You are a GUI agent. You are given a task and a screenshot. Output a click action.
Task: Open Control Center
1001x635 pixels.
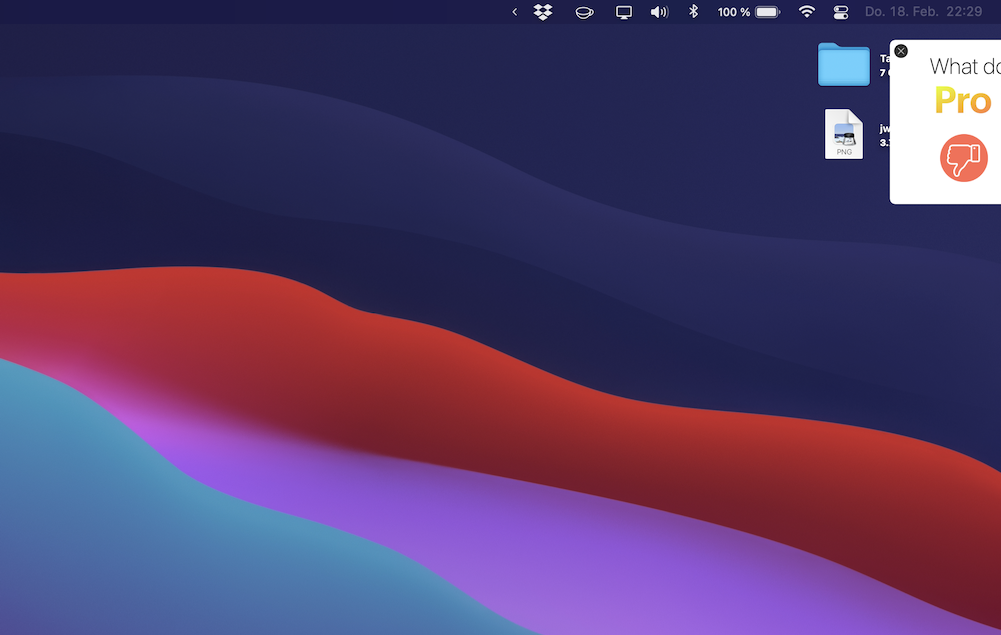[x=841, y=12]
